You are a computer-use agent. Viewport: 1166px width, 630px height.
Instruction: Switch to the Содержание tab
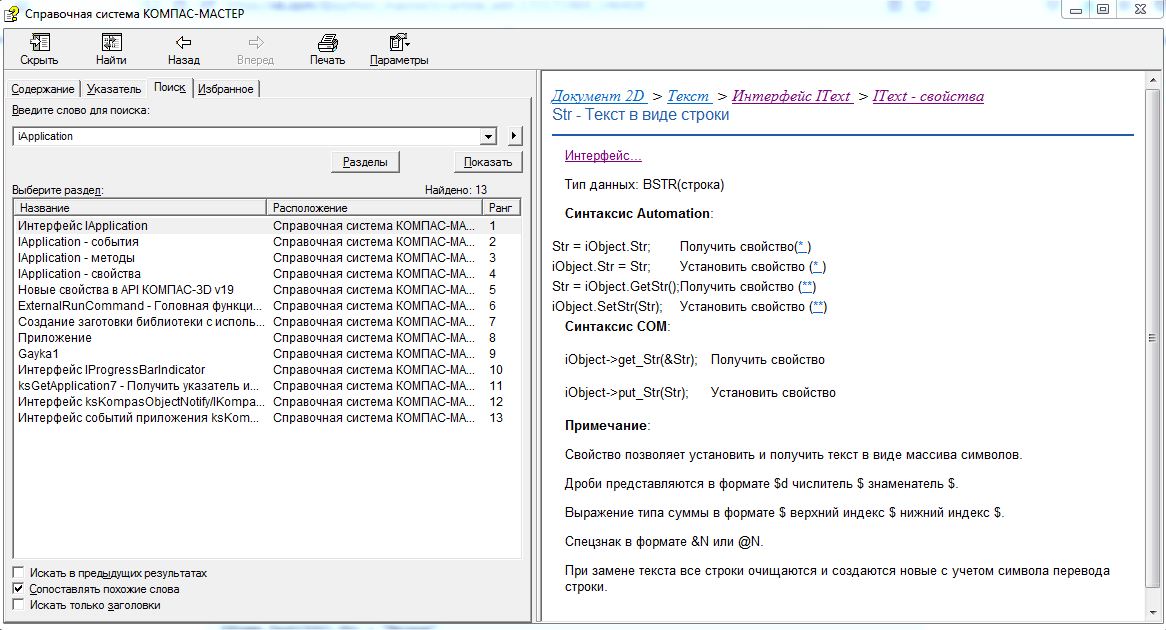pyautogui.click(x=42, y=89)
